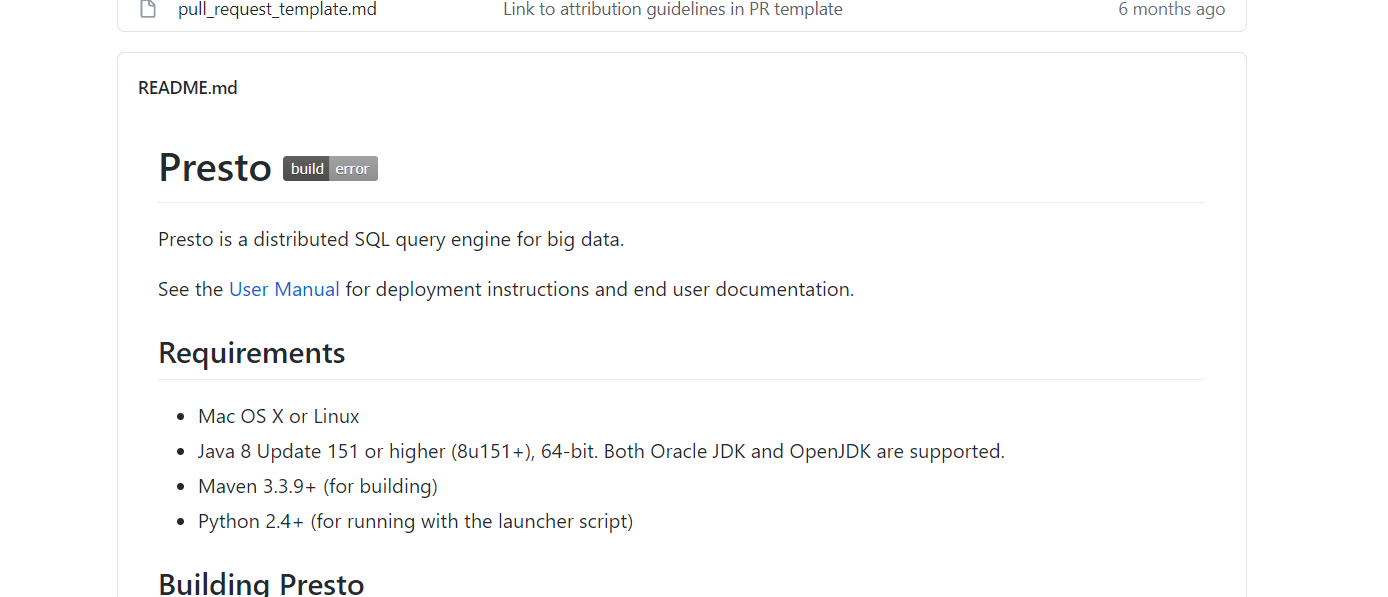Screen dimensions: 1388x597
Task: Click the README.md file header label
Action: point(188,88)
